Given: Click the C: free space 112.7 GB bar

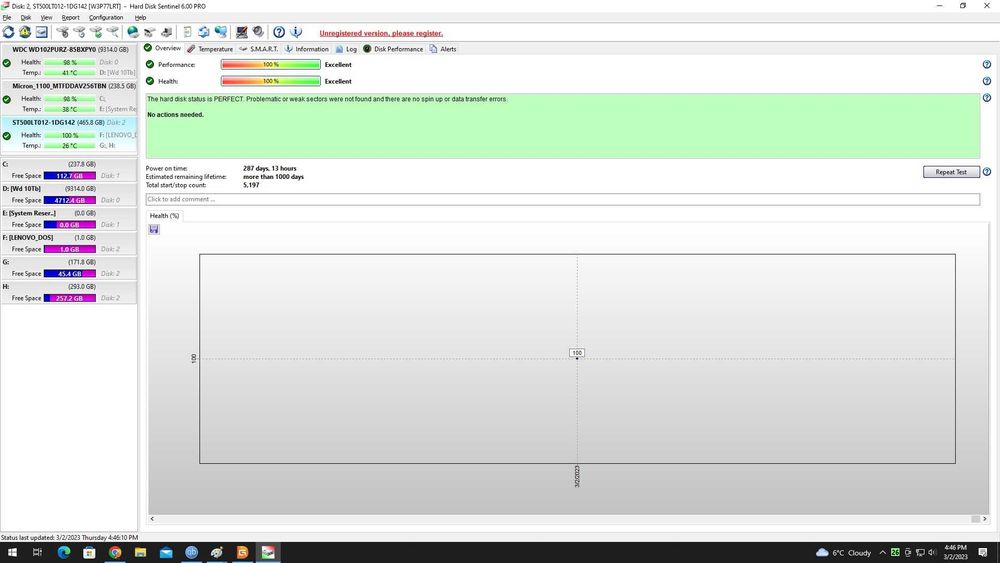Looking at the screenshot, I should (70, 176).
